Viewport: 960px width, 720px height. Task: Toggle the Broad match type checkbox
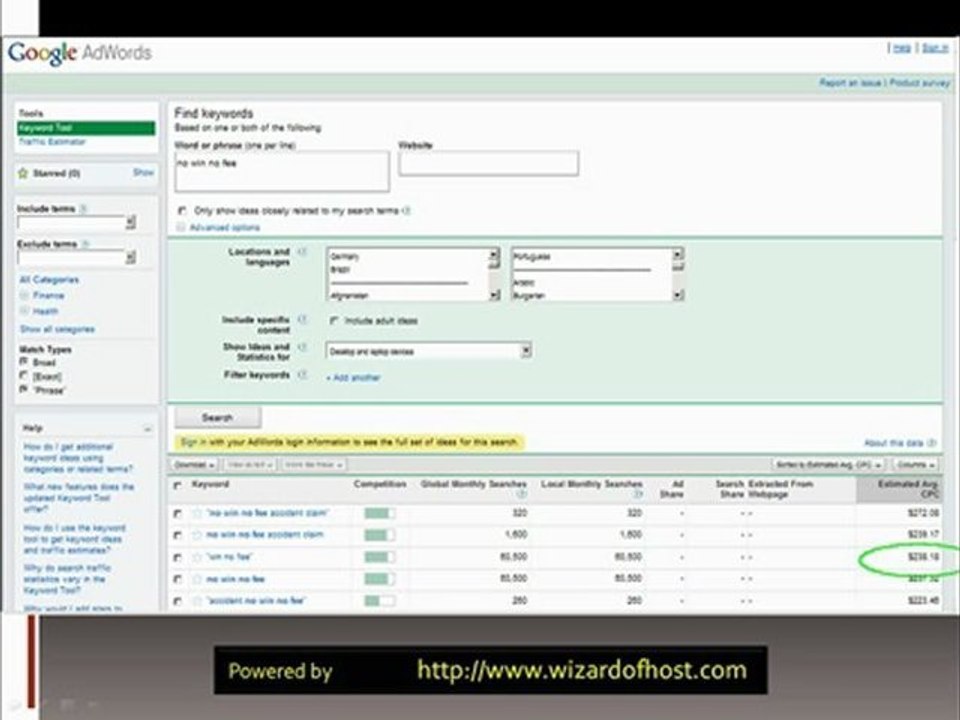click(24, 362)
